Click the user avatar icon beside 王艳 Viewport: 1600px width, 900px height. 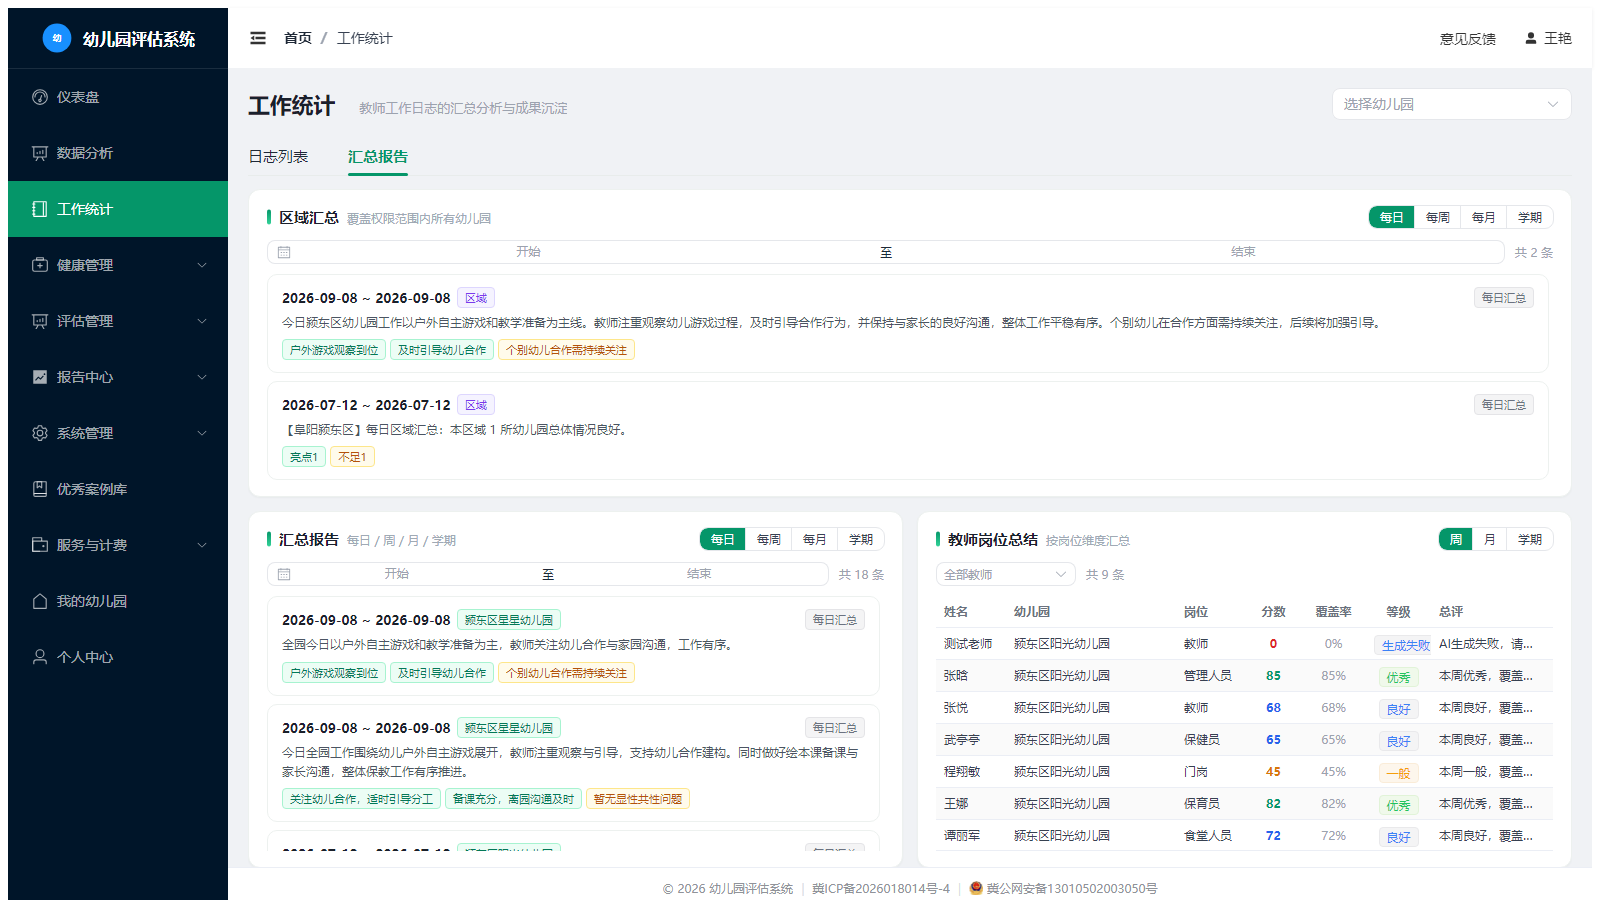1530,38
